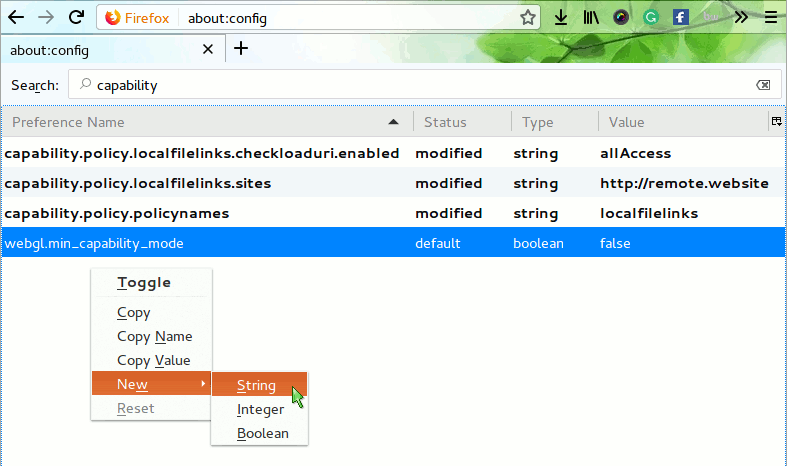Click Copy Name in context menu

tap(154, 337)
